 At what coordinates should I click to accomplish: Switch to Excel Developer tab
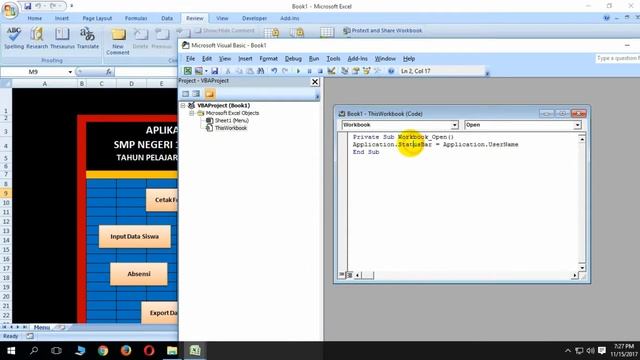click(254, 18)
